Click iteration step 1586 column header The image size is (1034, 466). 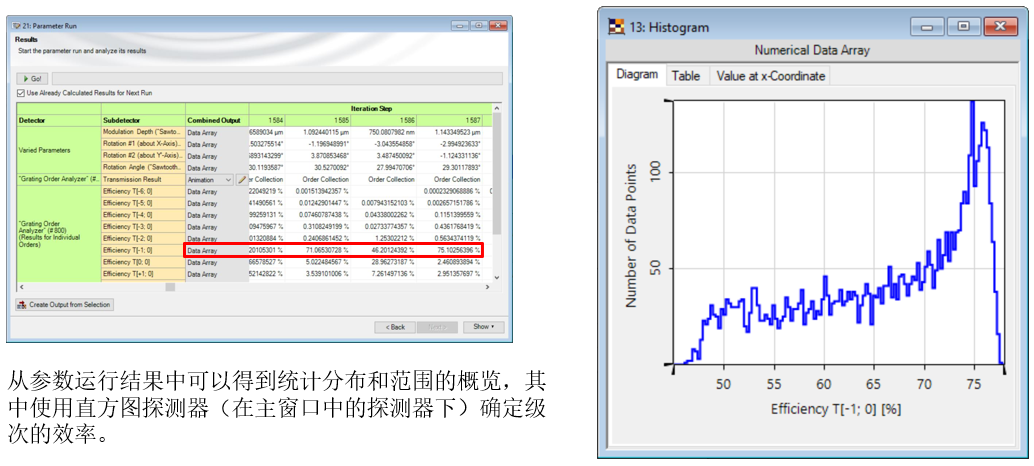pos(384,121)
